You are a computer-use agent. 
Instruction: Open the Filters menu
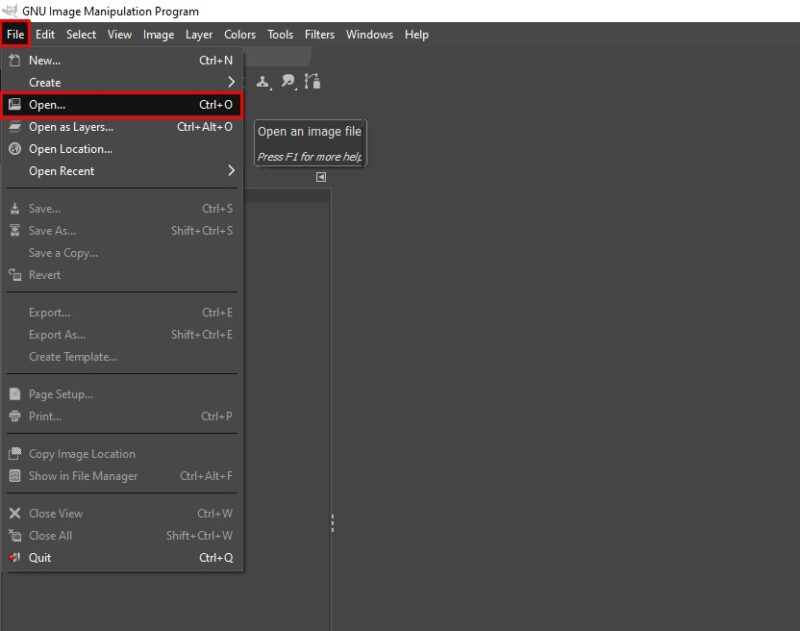pos(319,34)
